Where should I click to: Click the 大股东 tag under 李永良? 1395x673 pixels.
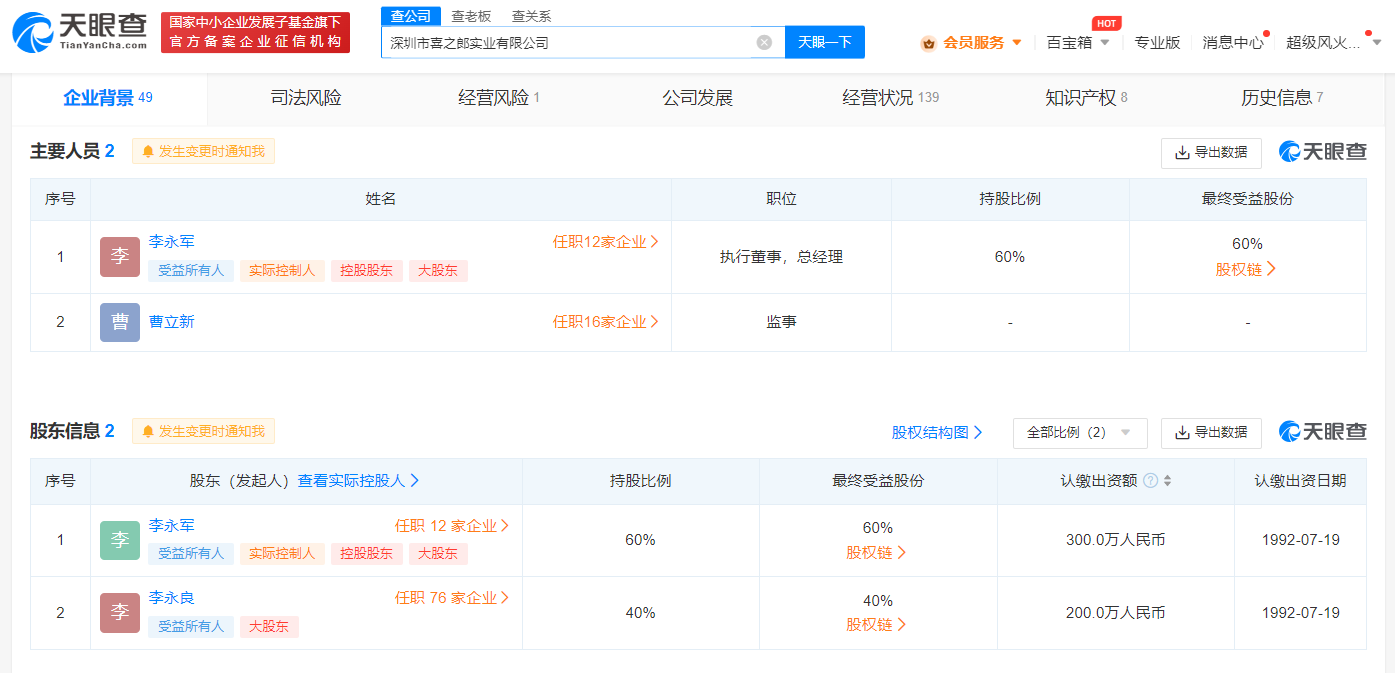tap(269, 627)
